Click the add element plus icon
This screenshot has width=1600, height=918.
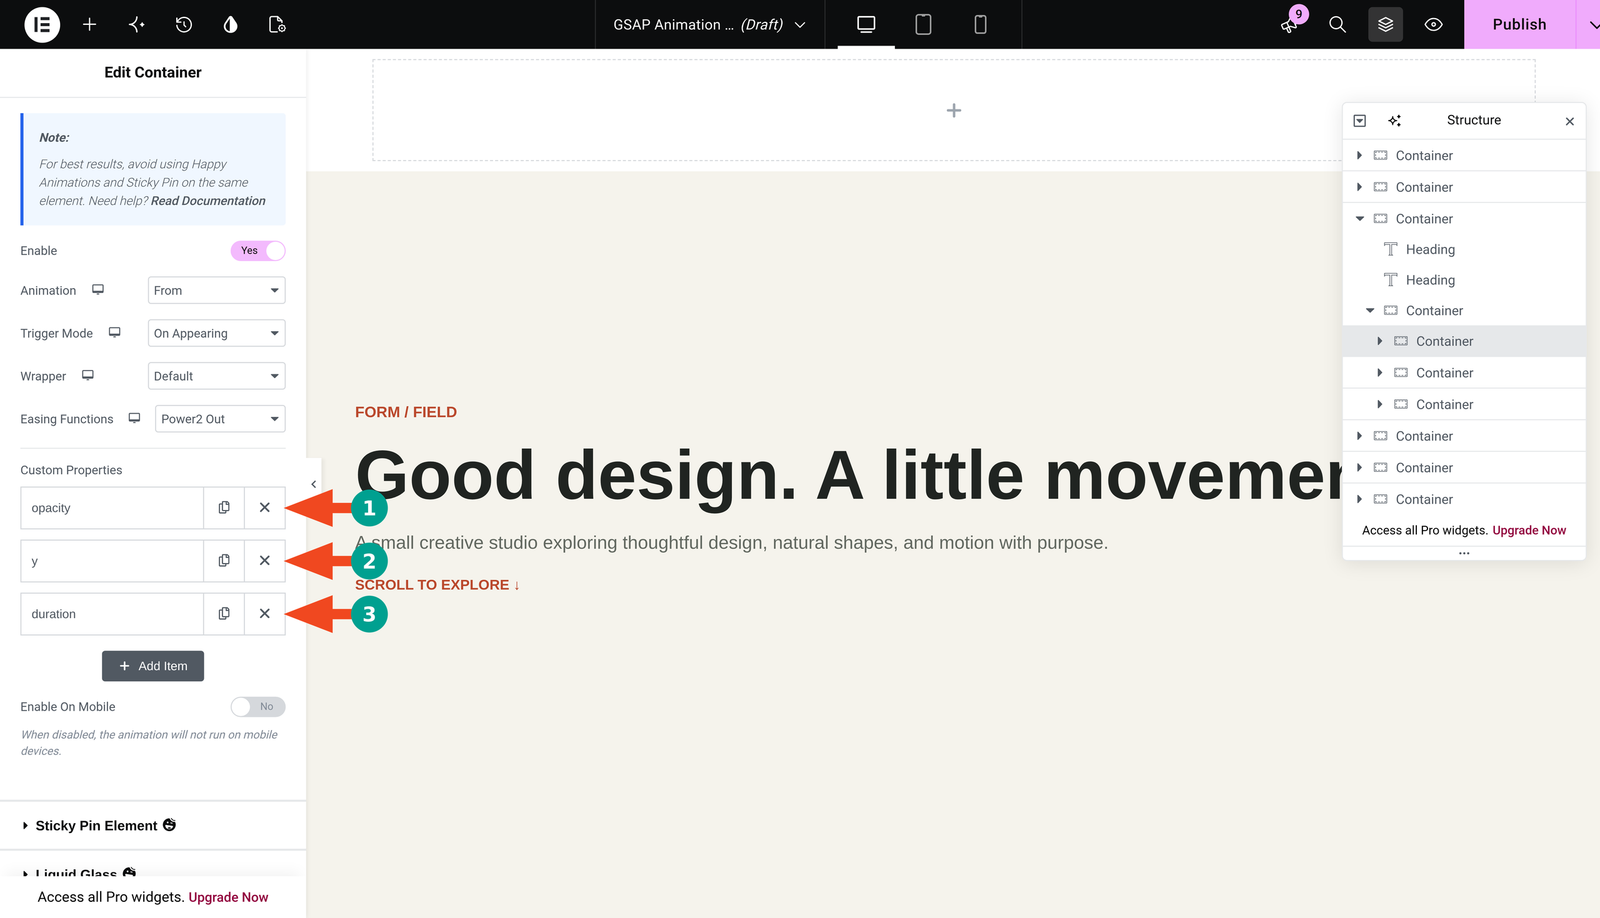89,24
